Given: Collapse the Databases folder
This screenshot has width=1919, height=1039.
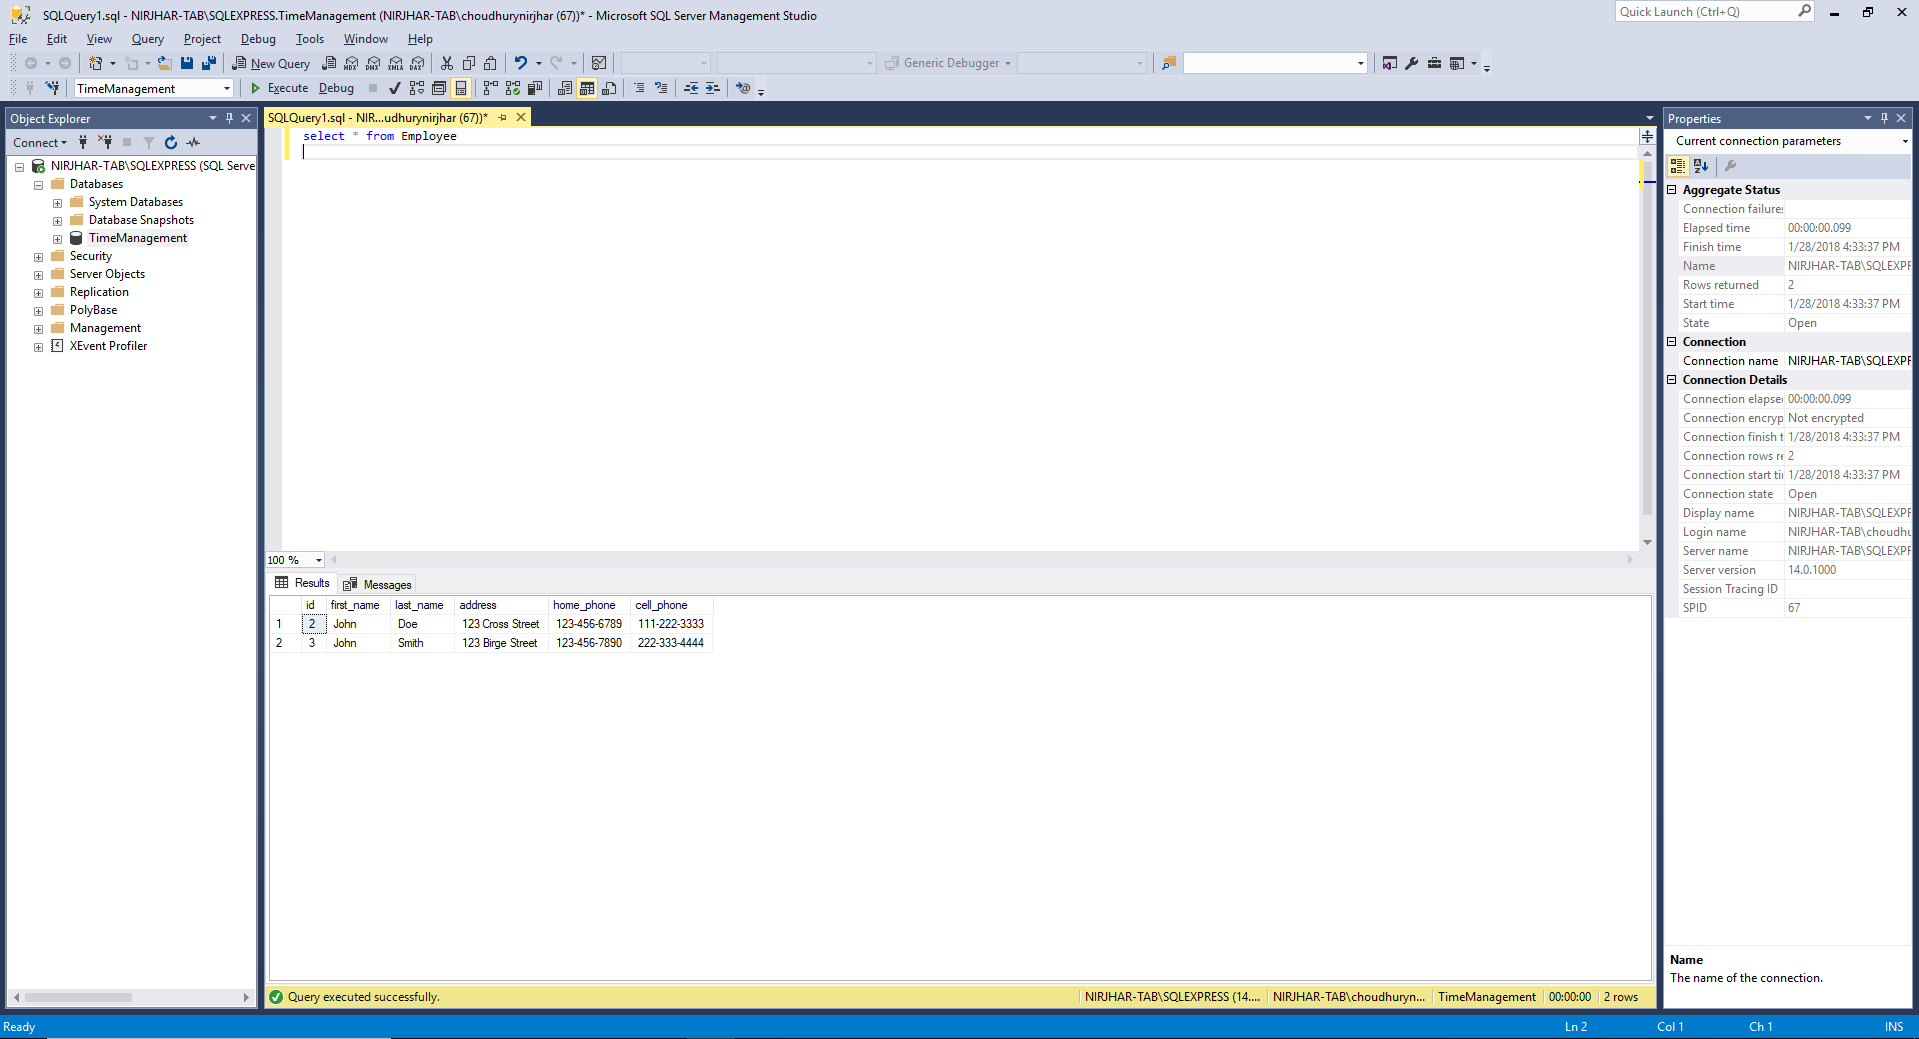Looking at the screenshot, I should [38, 185].
